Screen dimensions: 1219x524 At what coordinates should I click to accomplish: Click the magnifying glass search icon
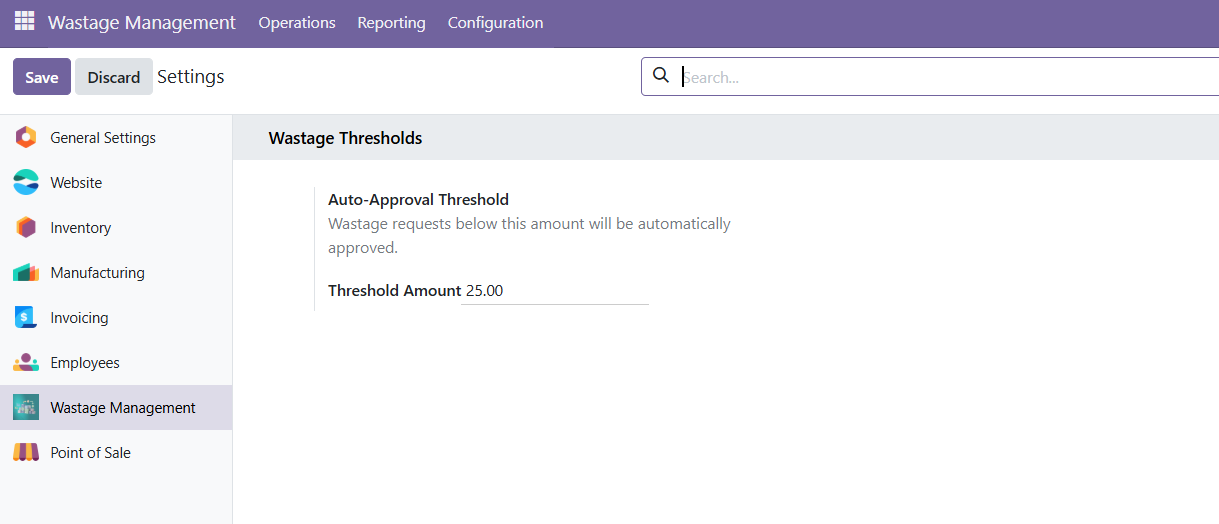(x=660, y=76)
